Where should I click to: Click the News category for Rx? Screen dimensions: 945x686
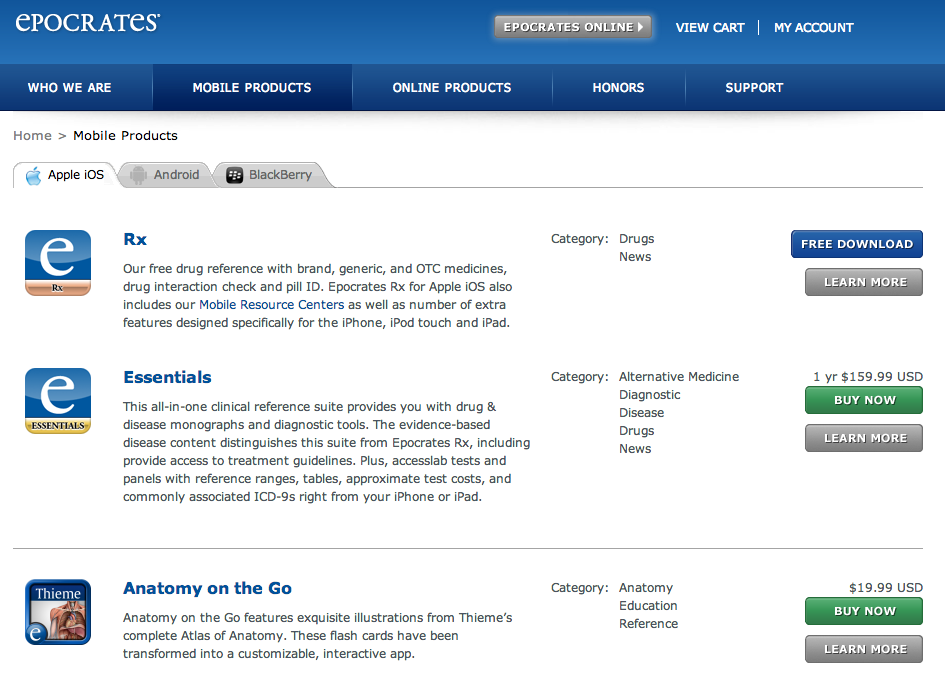[635, 257]
